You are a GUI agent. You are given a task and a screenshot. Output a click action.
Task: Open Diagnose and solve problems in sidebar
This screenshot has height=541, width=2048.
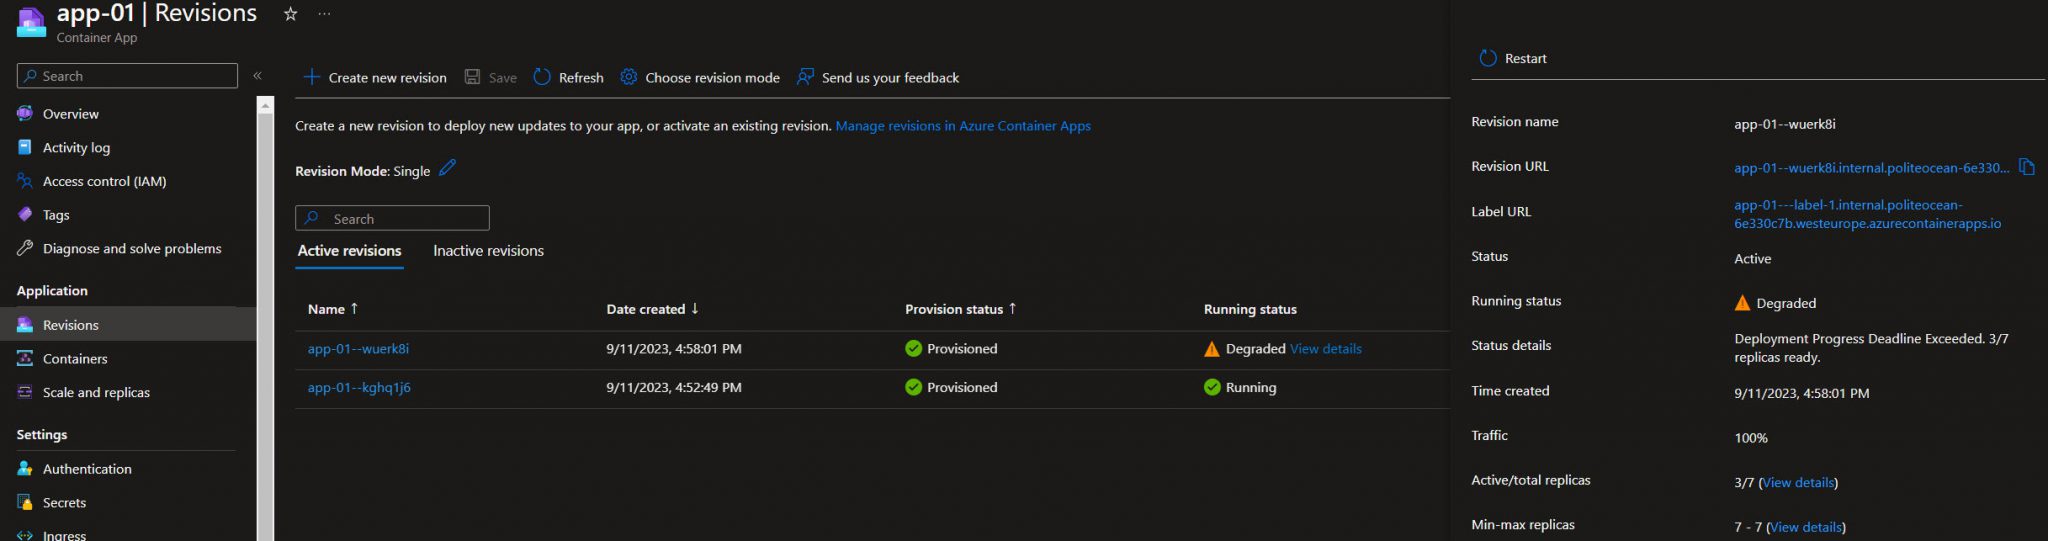(131, 249)
